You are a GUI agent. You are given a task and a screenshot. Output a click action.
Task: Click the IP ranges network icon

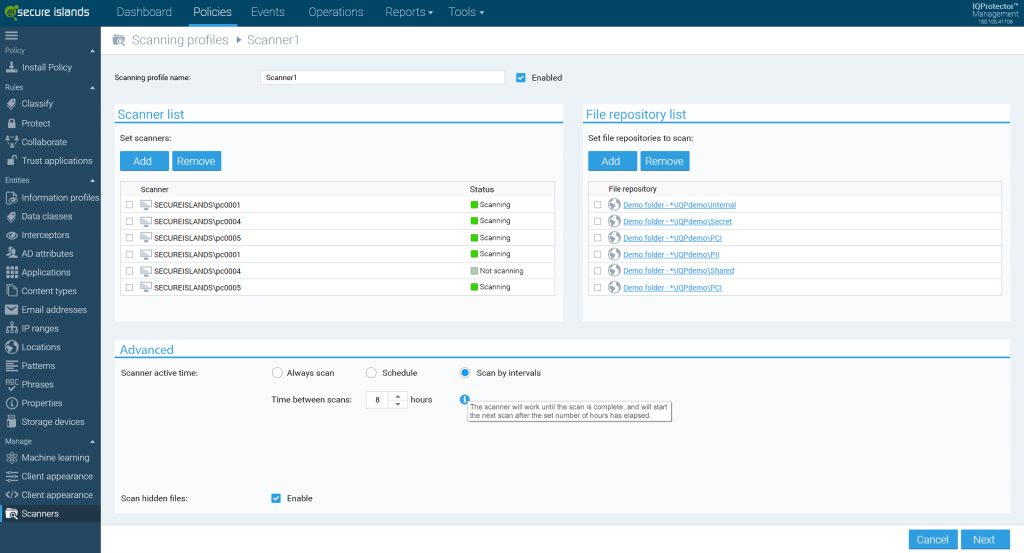click(11, 328)
